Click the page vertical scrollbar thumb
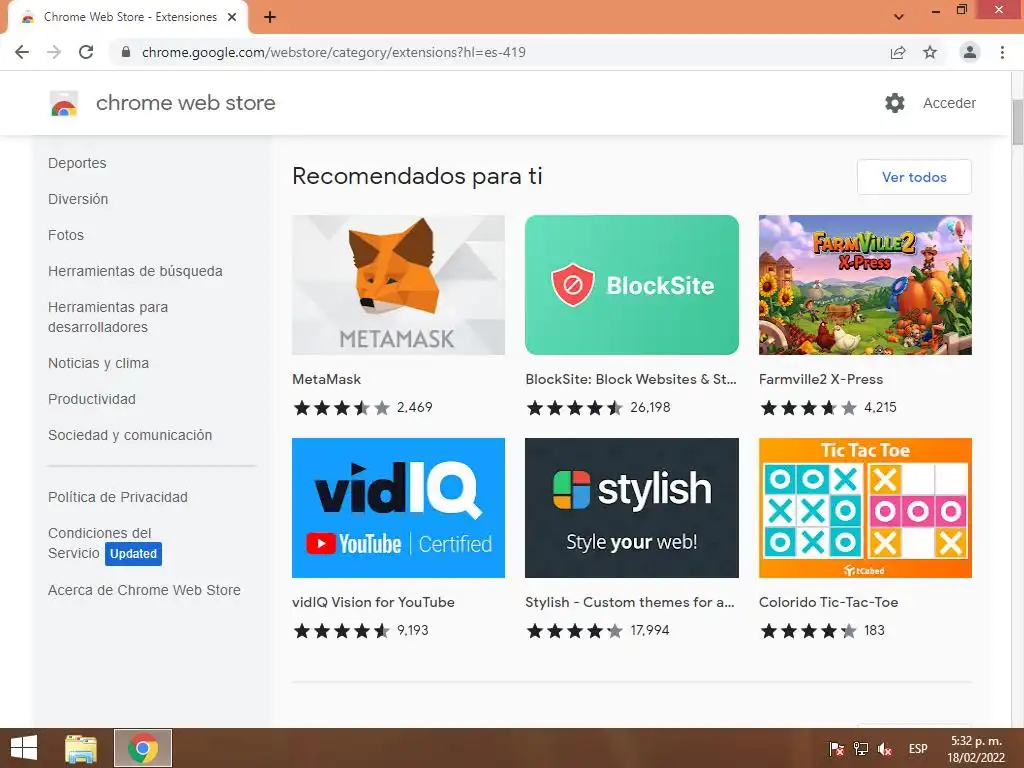The image size is (1024, 768). click(1017, 122)
